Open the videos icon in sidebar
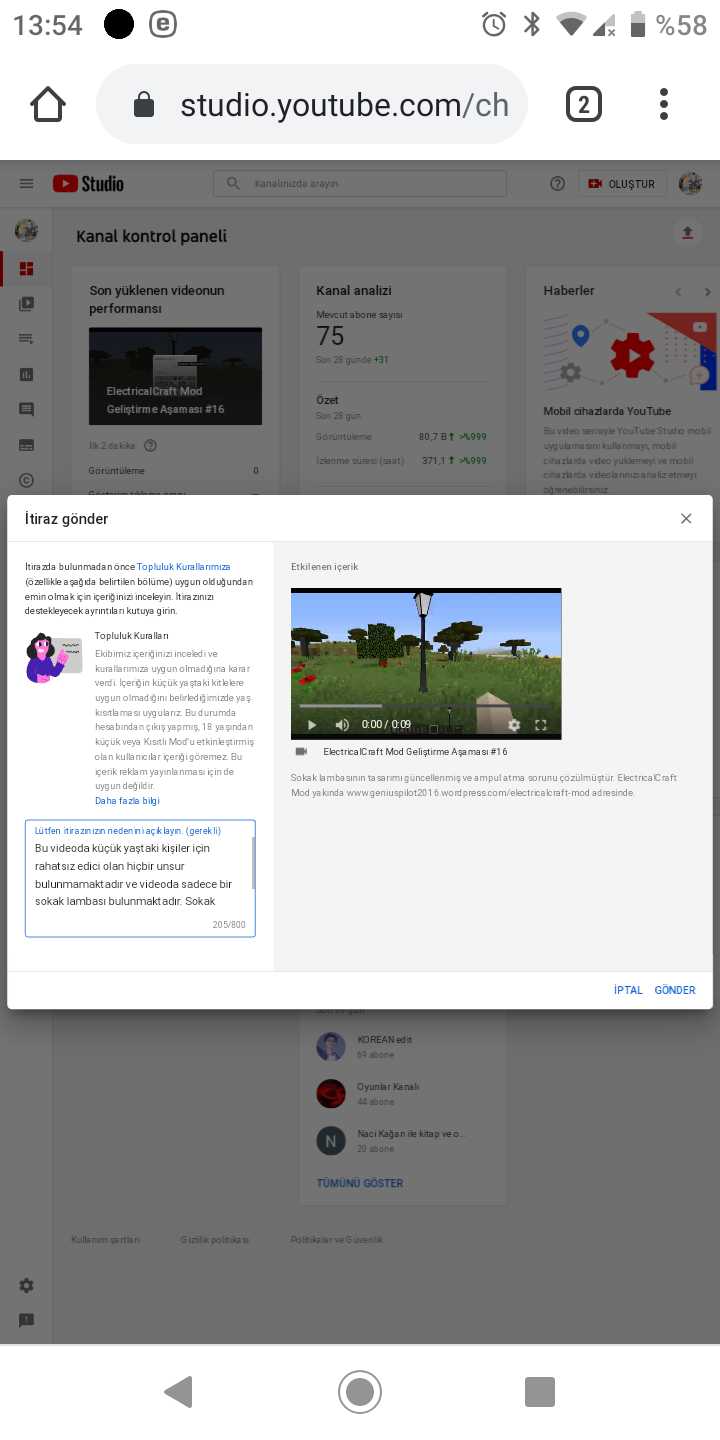Image resolution: width=720 pixels, height=1440 pixels. point(26,304)
